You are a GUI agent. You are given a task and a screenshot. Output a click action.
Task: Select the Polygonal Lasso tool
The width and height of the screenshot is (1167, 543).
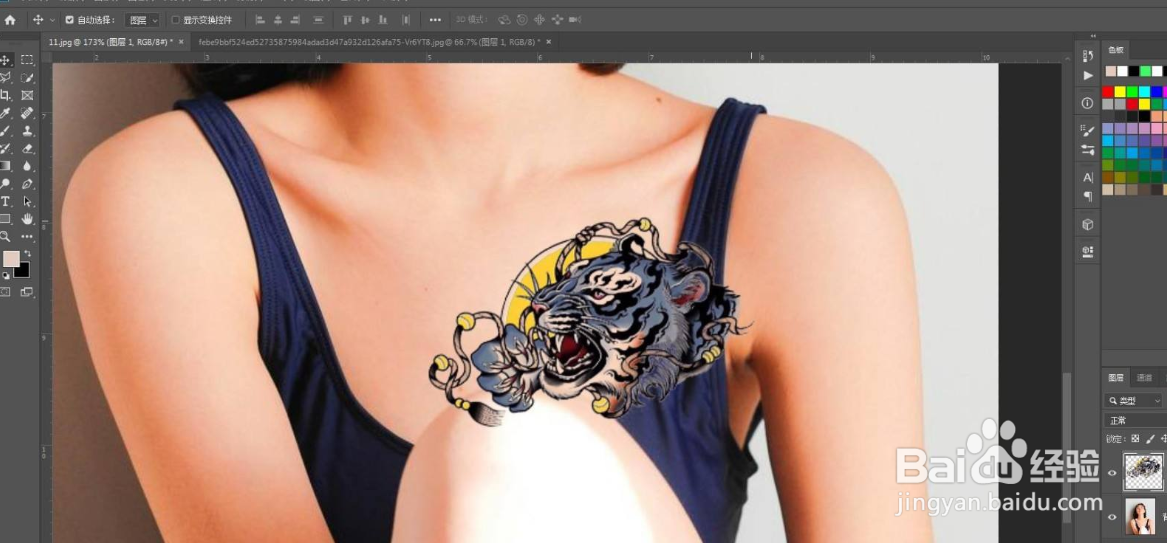click(x=5, y=77)
